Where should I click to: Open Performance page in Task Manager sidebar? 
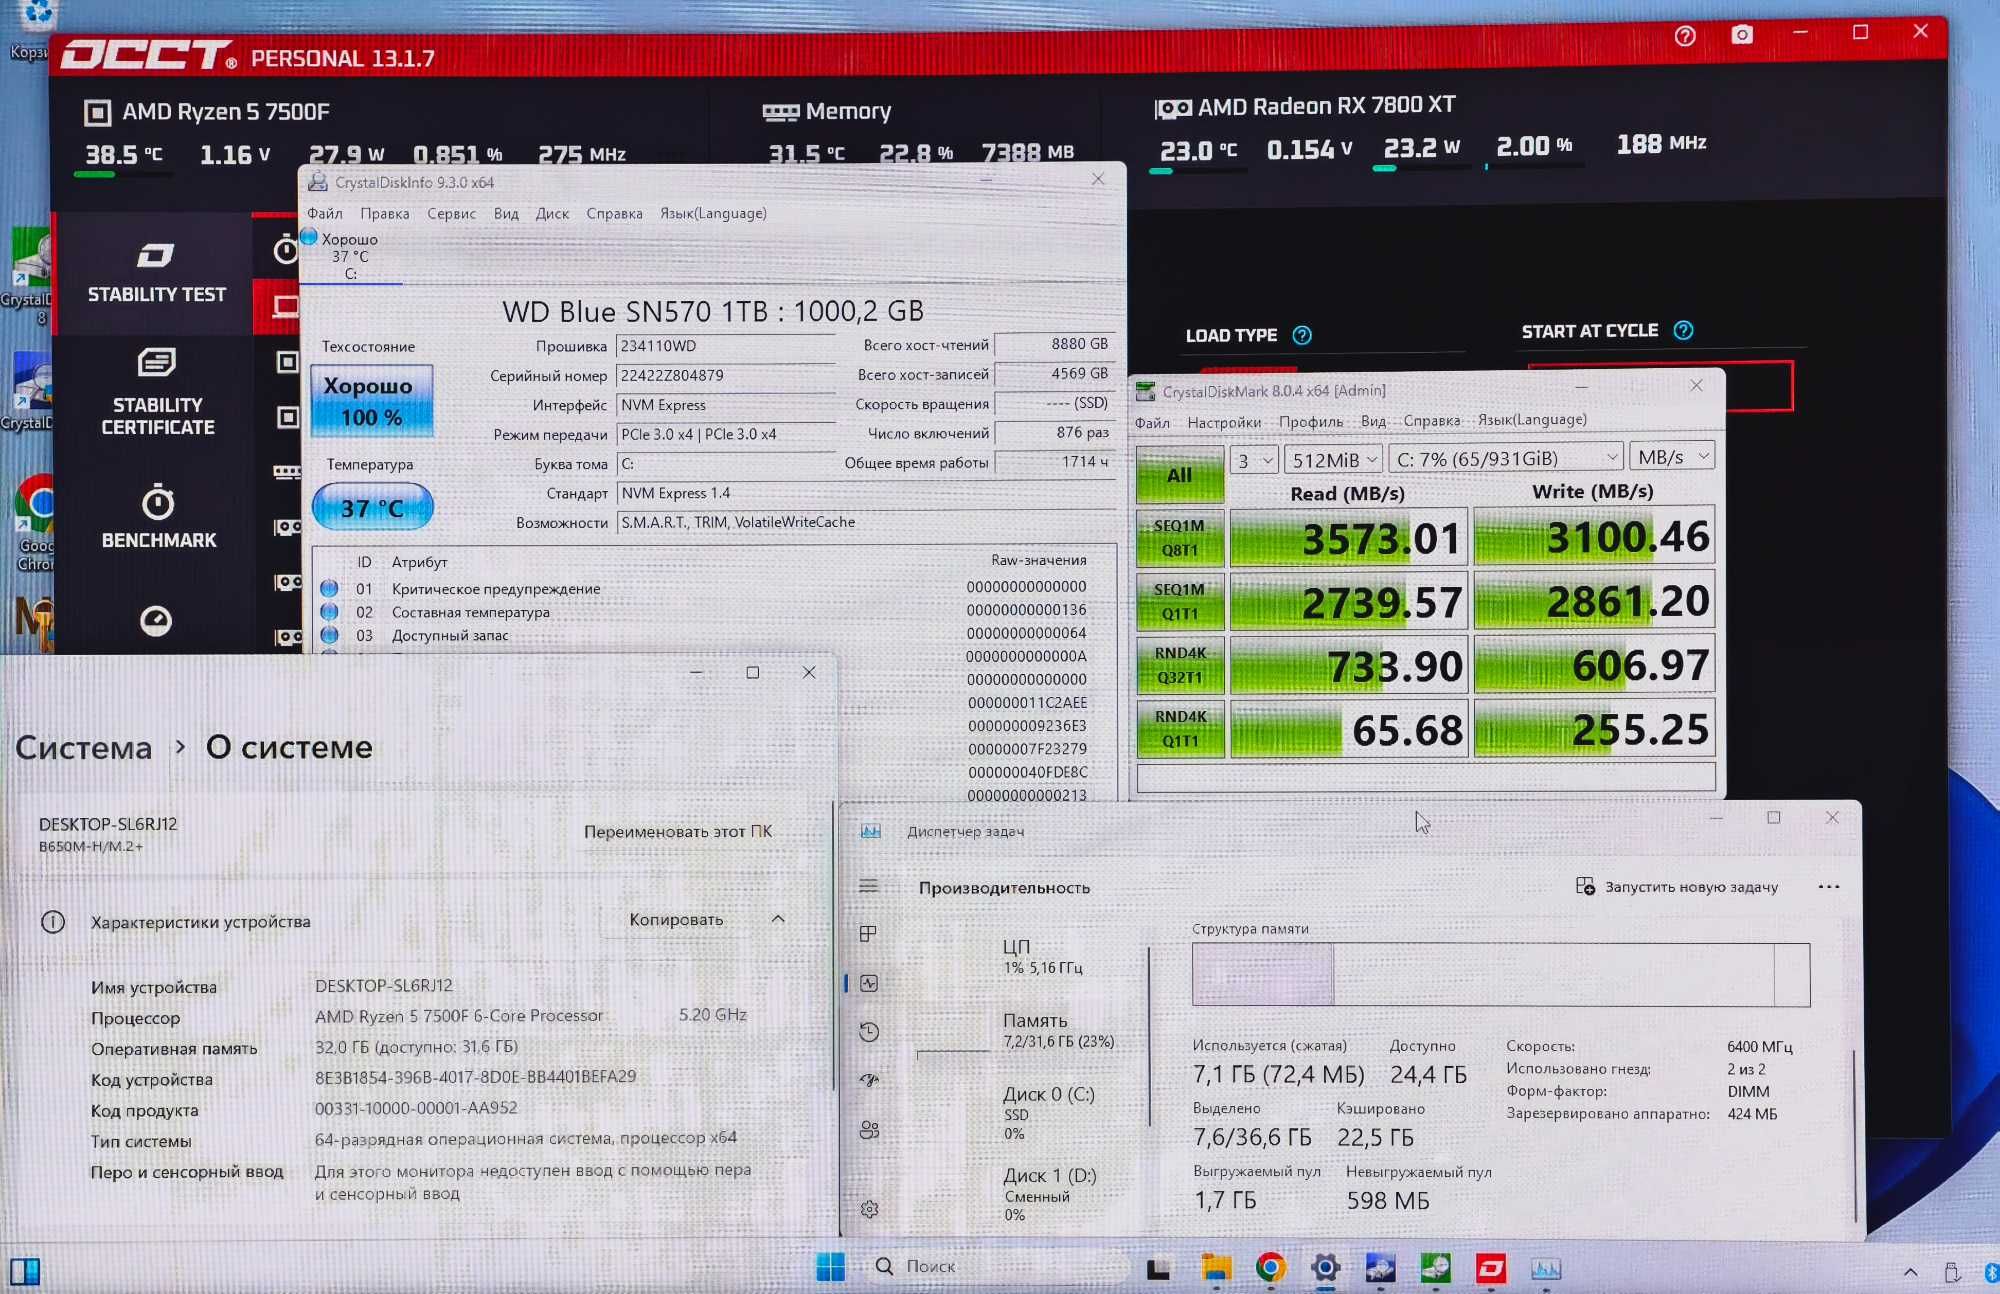pos(869,983)
